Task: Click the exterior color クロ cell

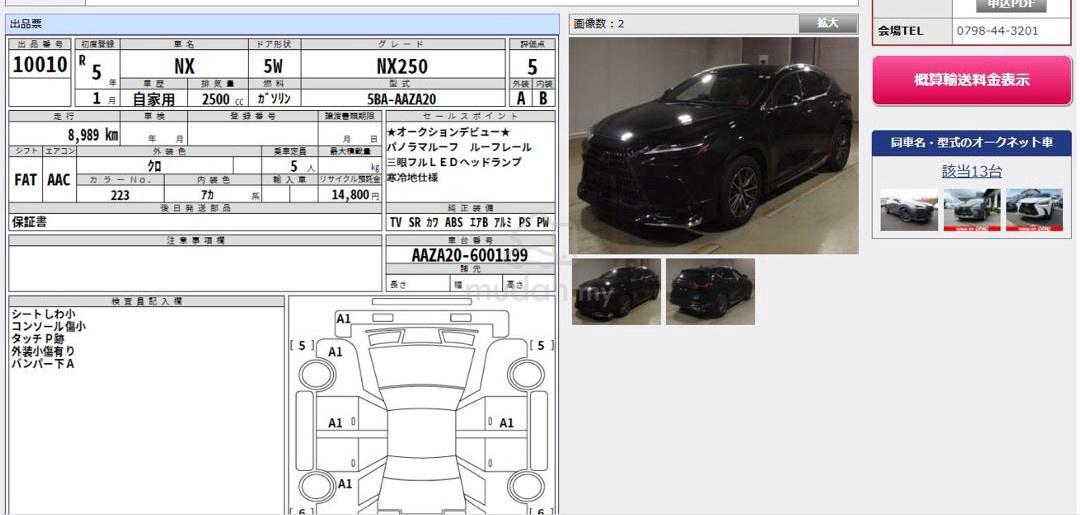Action: (x=155, y=166)
